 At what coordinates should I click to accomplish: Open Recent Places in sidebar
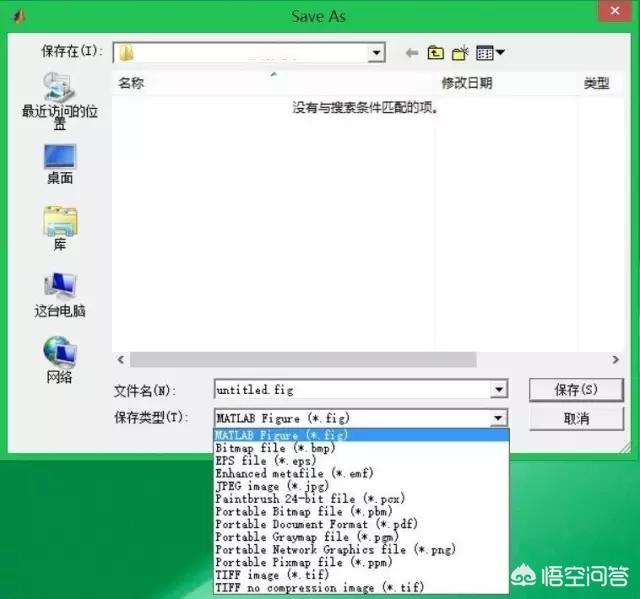[x=59, y=100]
